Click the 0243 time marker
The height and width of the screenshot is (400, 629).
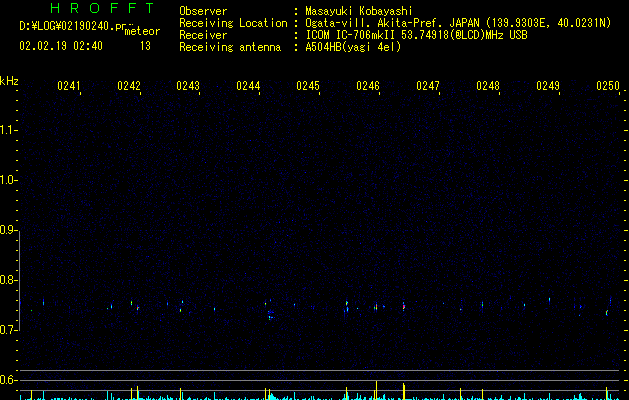click(188, 85)
